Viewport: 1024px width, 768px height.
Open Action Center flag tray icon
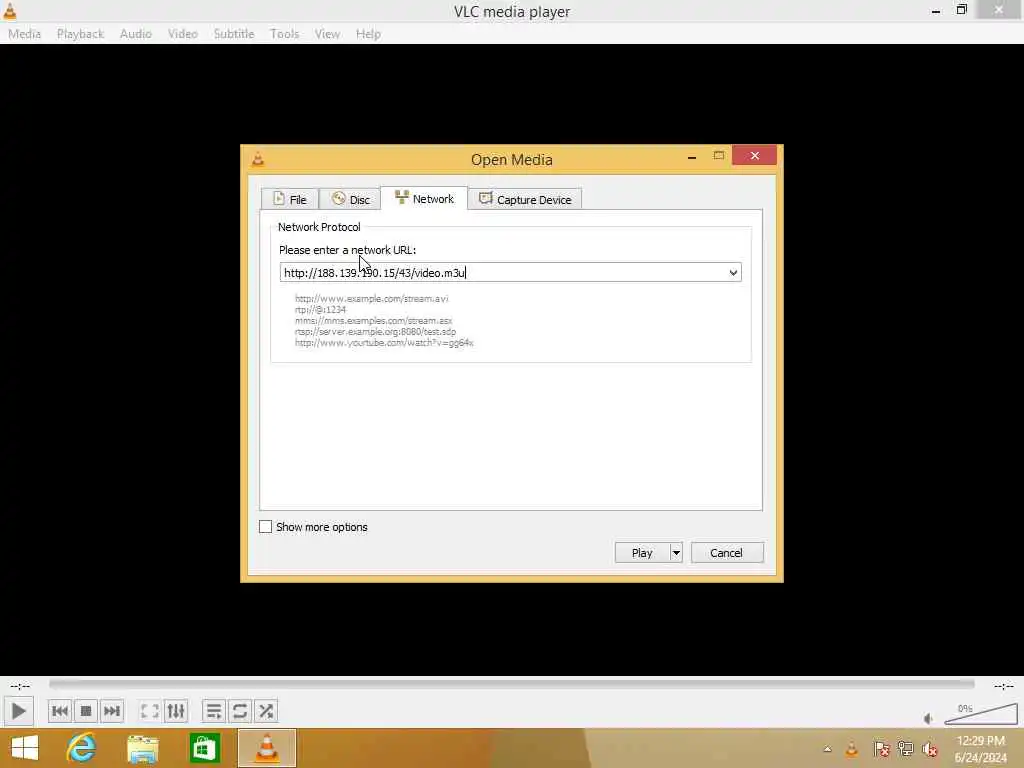[x=881, y=749]
